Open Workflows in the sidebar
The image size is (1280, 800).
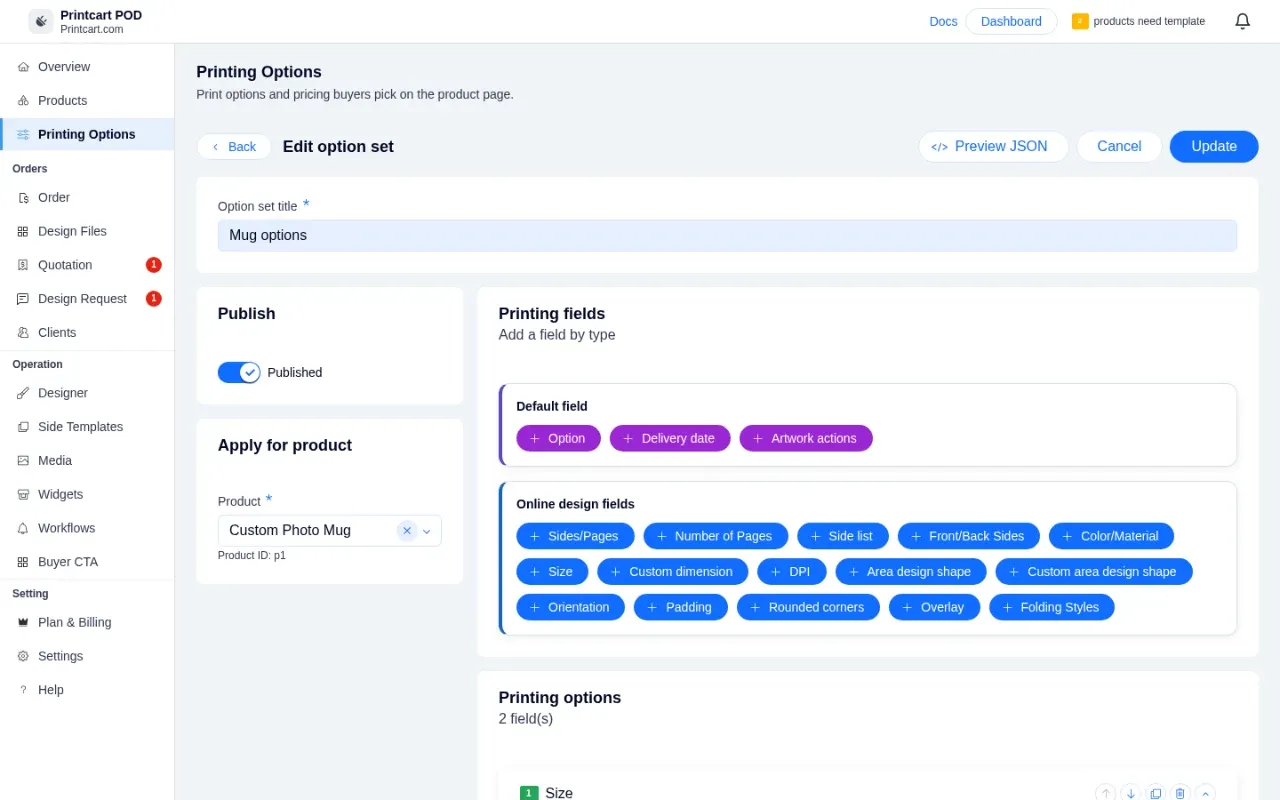tap(87, 528)
